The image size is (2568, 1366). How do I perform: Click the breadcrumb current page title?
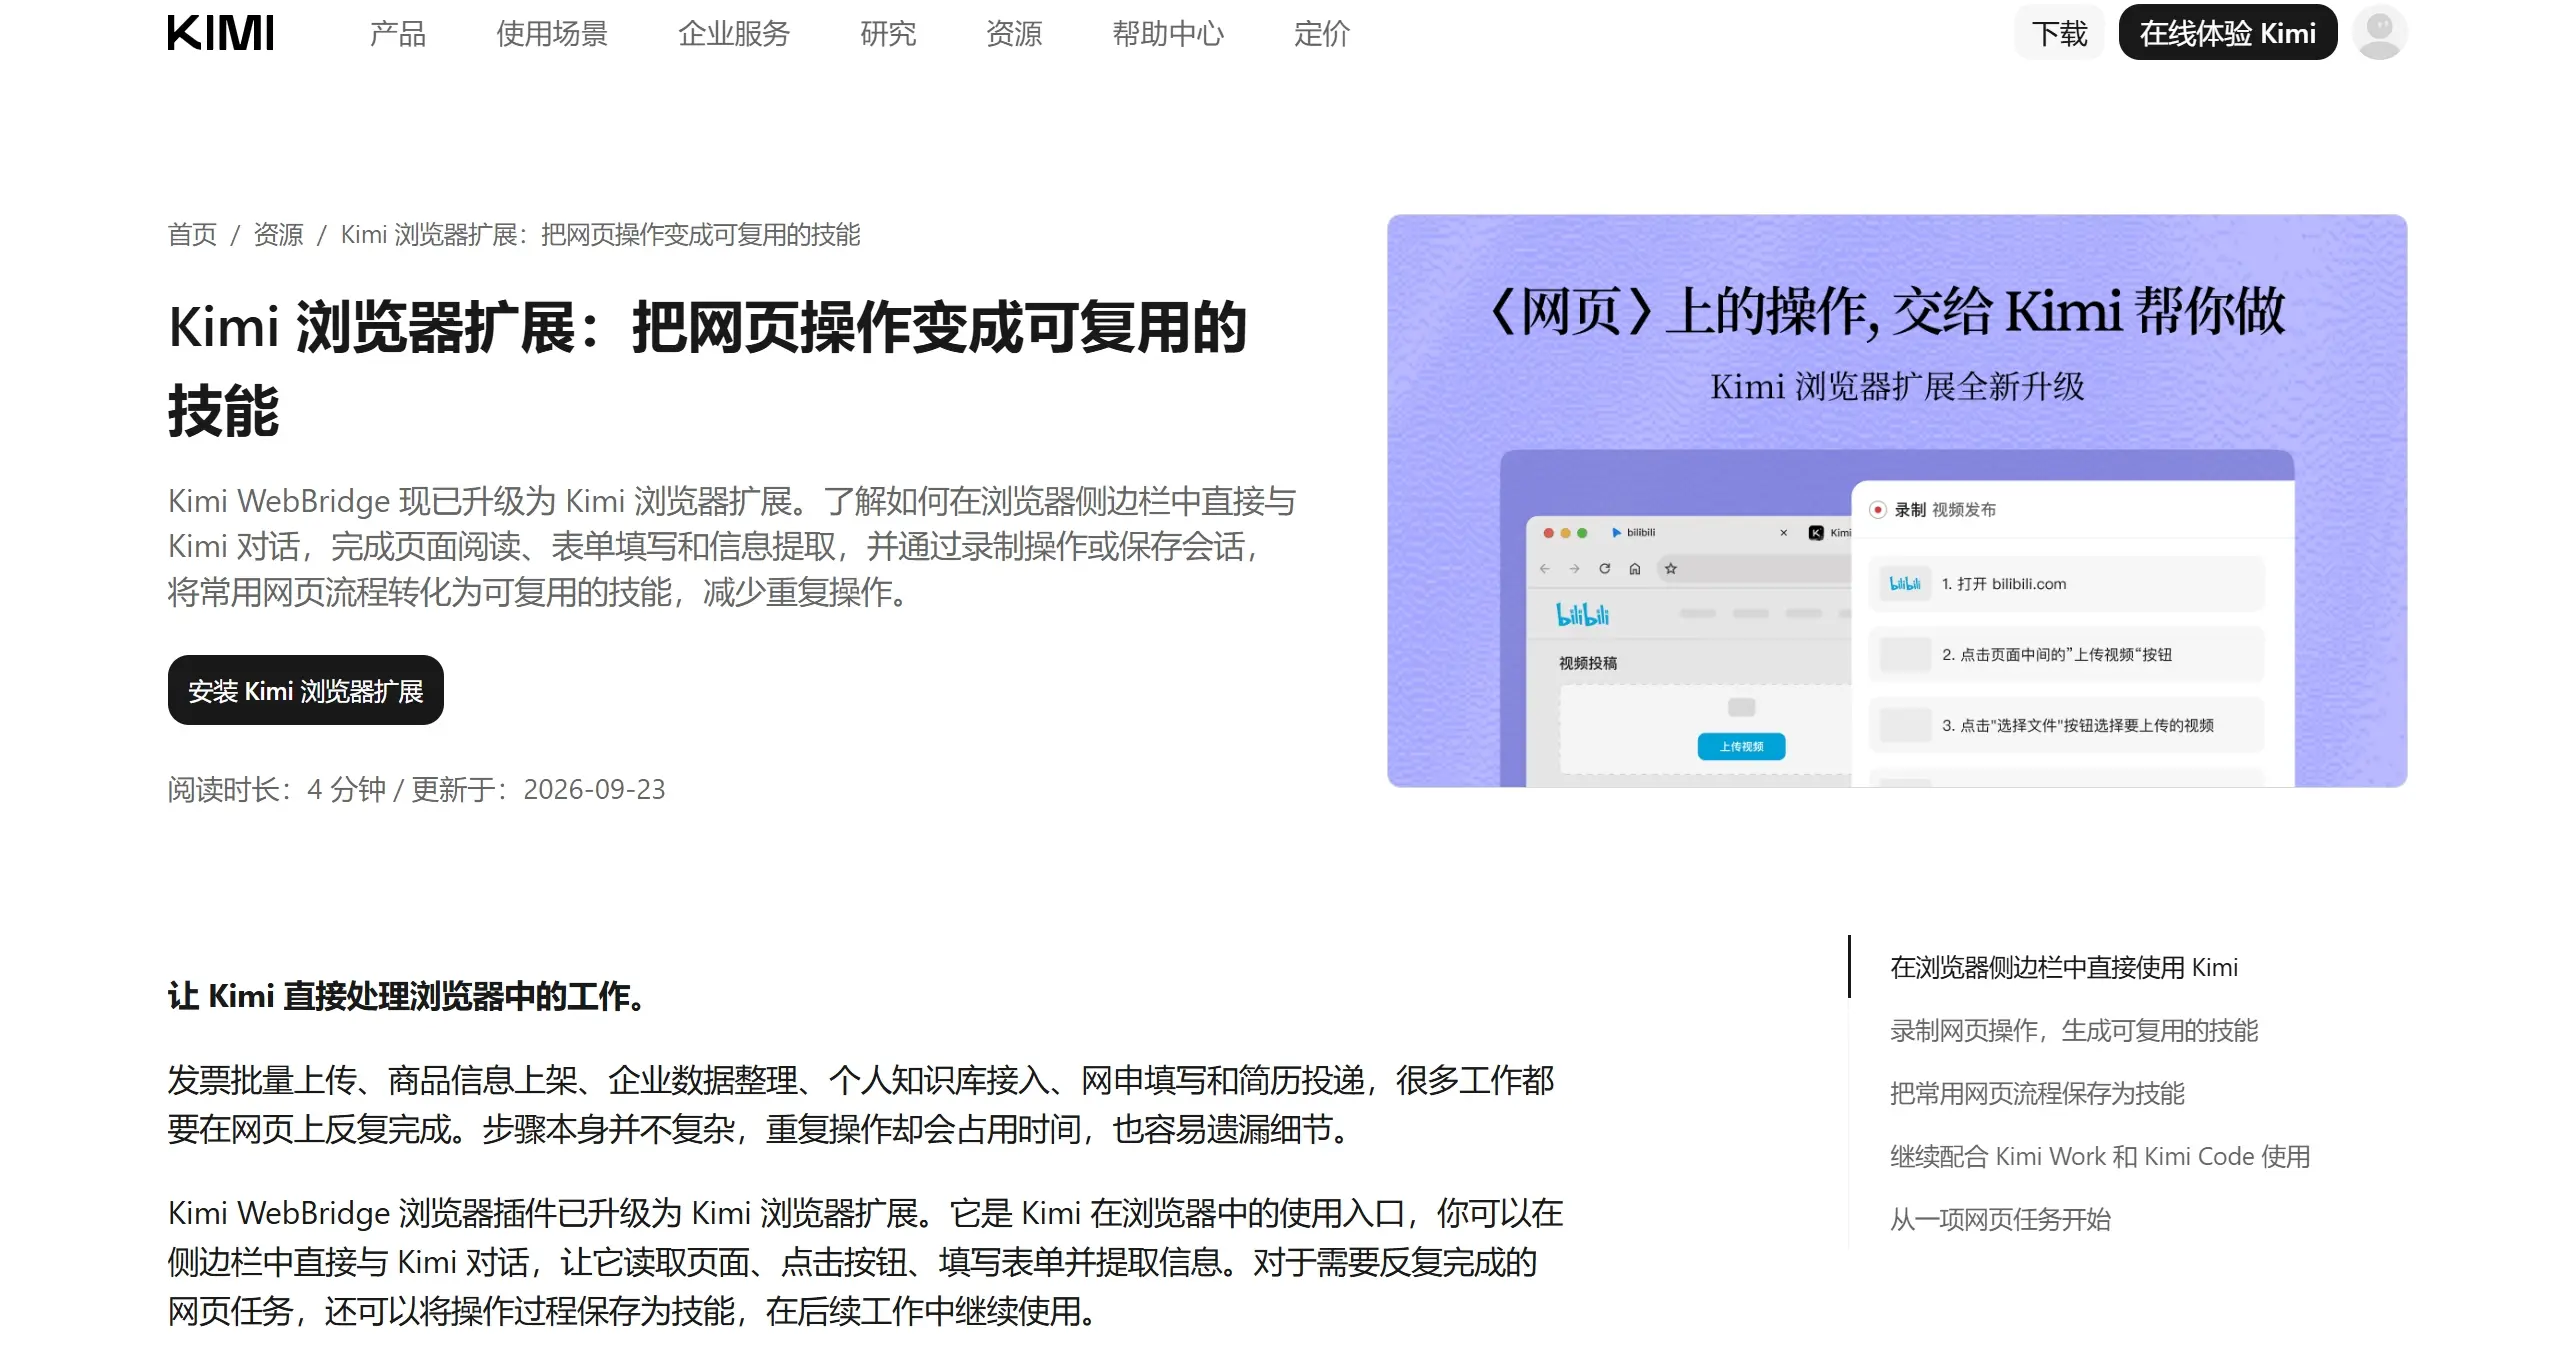(600, 234)
